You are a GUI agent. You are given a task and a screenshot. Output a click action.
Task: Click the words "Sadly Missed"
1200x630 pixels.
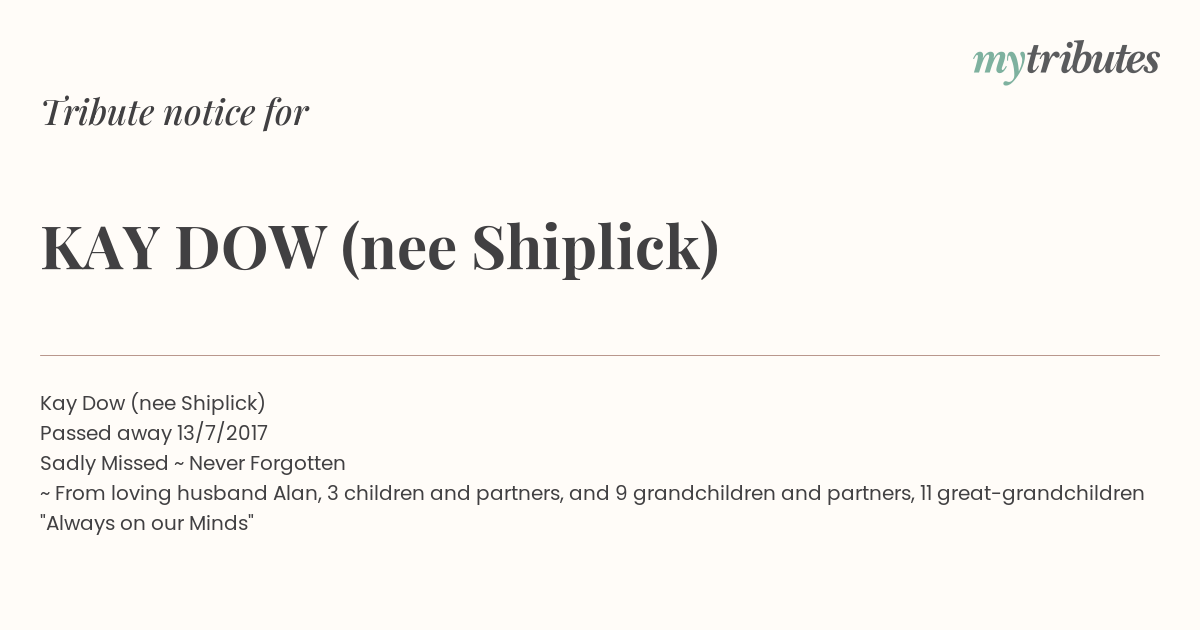click(104, 463)
